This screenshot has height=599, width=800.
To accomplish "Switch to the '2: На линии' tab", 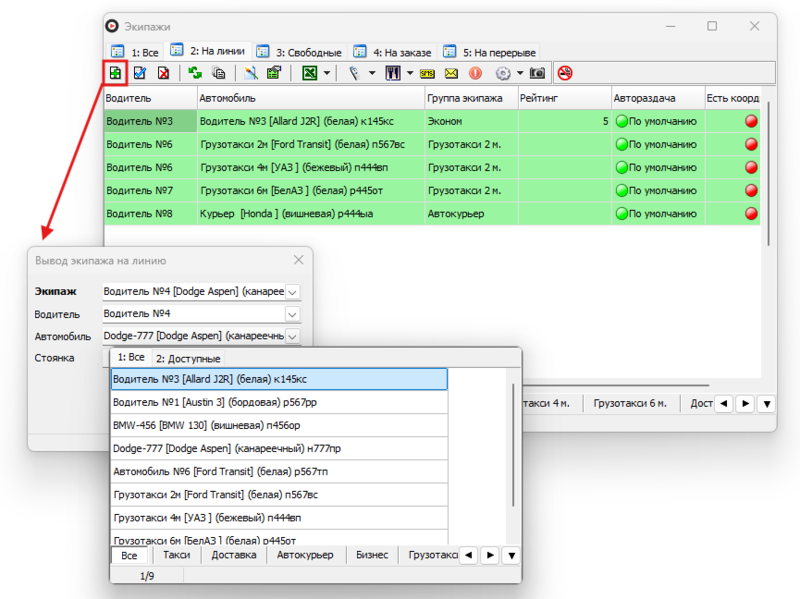I will 208,51.
